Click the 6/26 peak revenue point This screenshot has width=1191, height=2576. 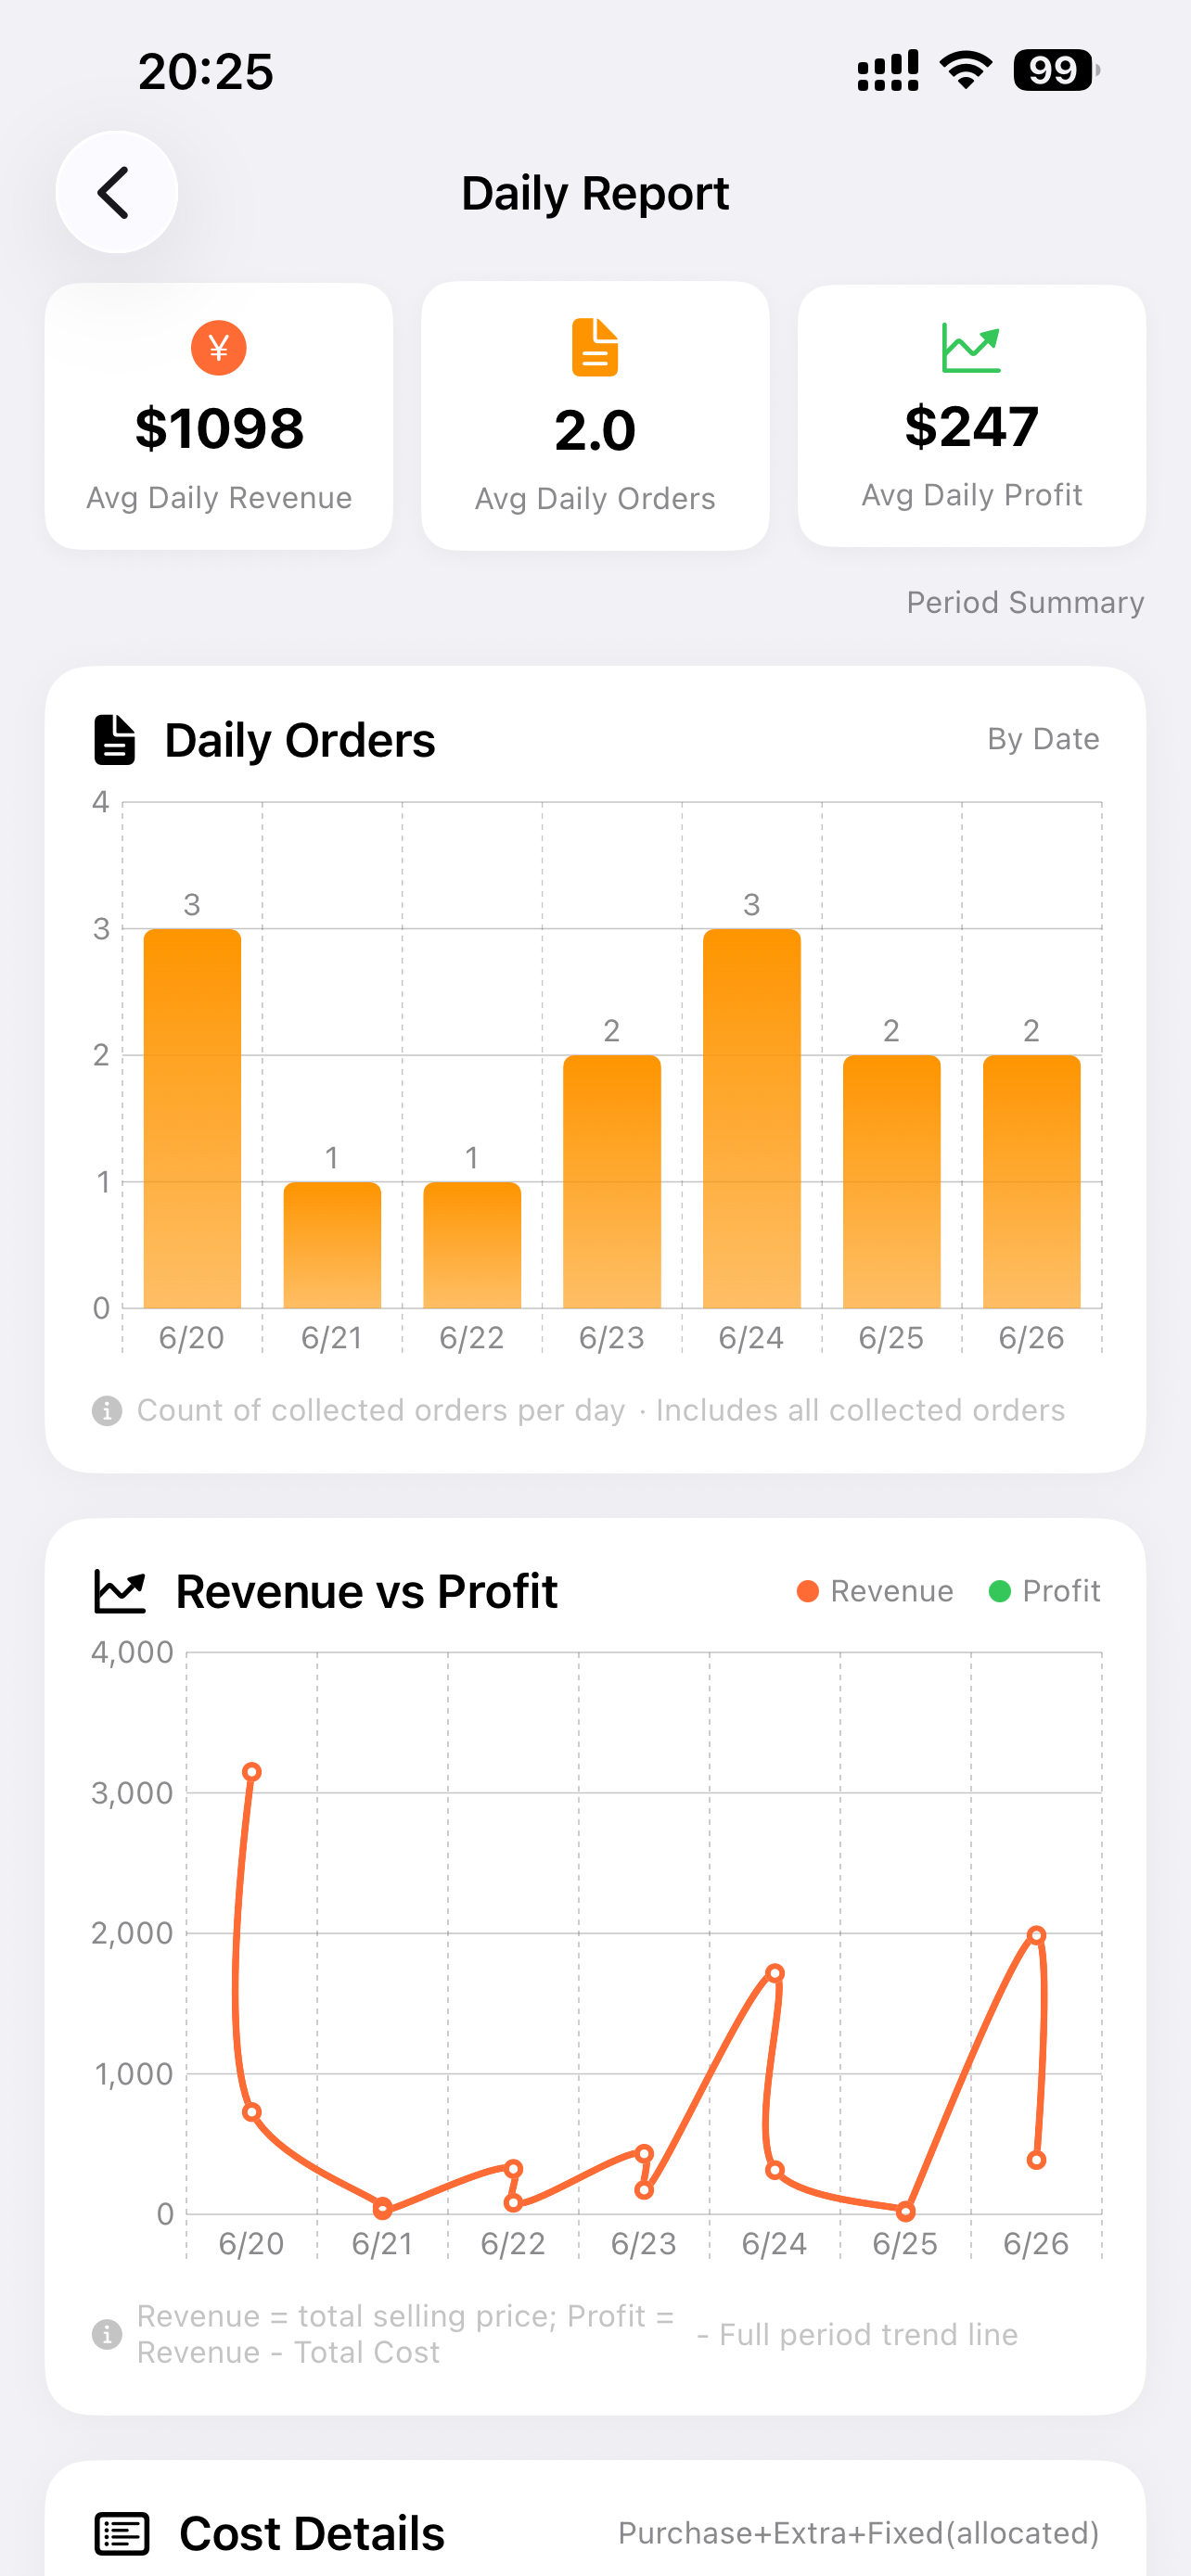coord(1037,1935)
